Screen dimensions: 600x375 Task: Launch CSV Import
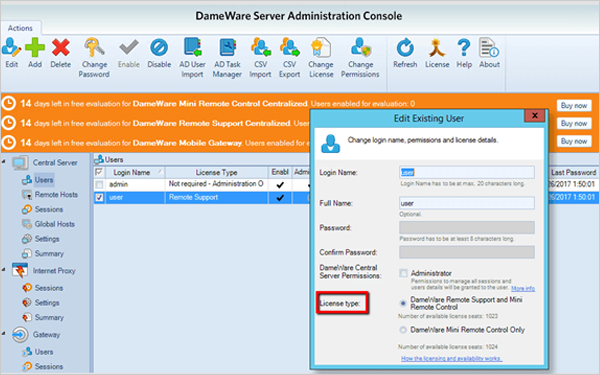point(261,58)
